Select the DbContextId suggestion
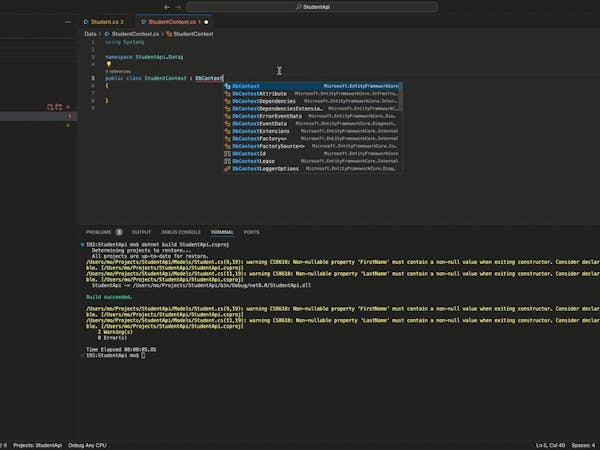 point(312,154)
